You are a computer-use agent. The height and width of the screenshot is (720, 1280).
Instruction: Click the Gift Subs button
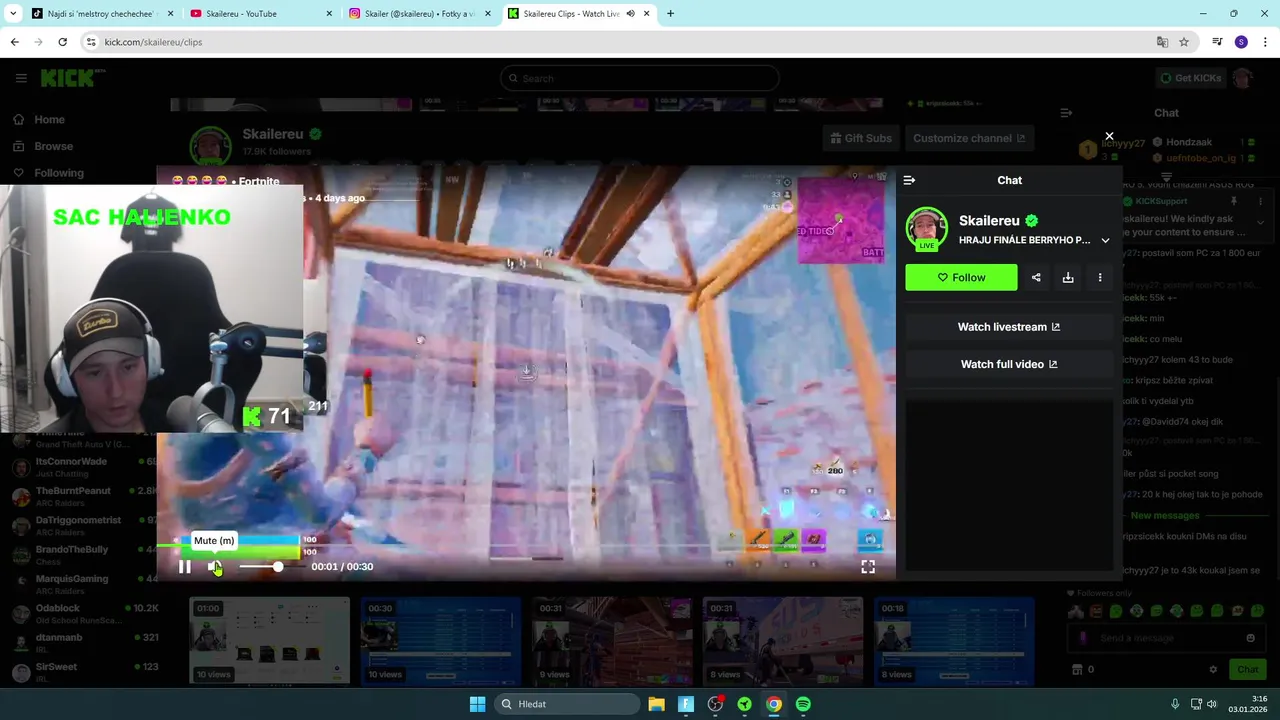click(x=861, y=138)
